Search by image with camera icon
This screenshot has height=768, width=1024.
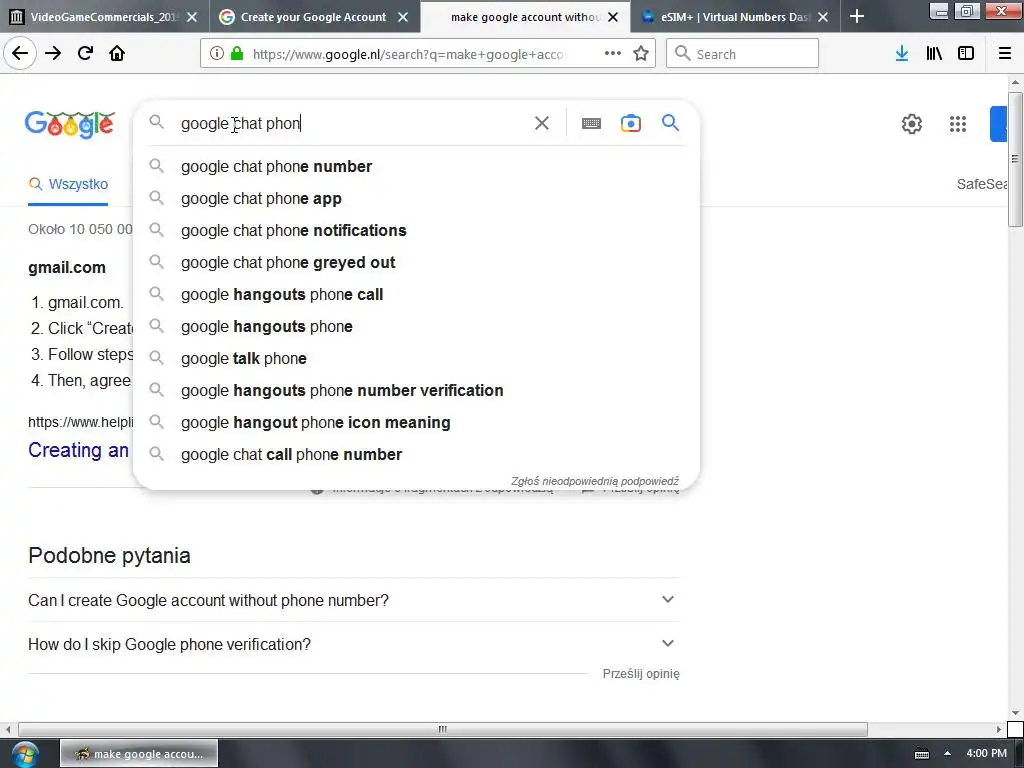click(630, 123)
